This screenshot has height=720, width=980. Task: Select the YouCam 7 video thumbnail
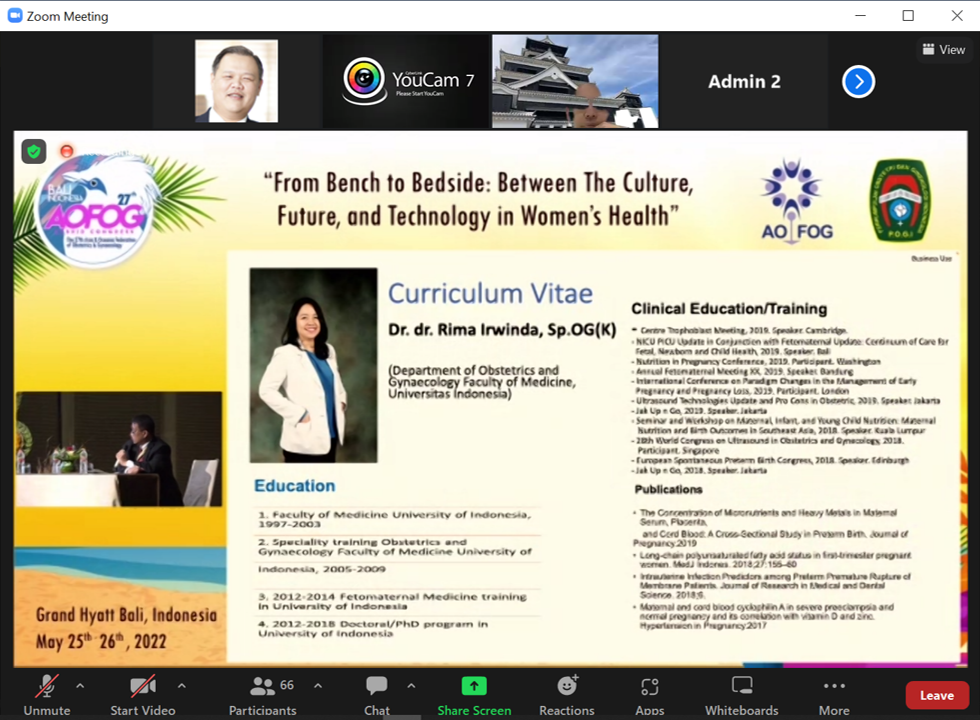pos(407,82)
